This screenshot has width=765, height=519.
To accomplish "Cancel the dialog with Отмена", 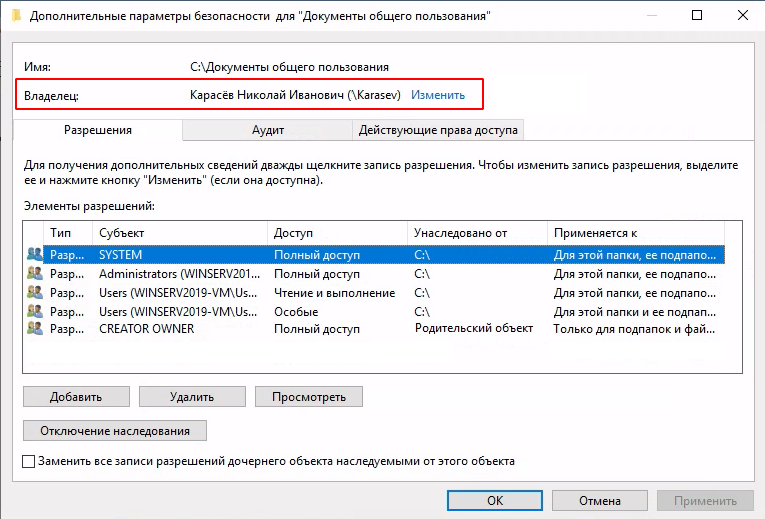I will click(x=600, y=500).
